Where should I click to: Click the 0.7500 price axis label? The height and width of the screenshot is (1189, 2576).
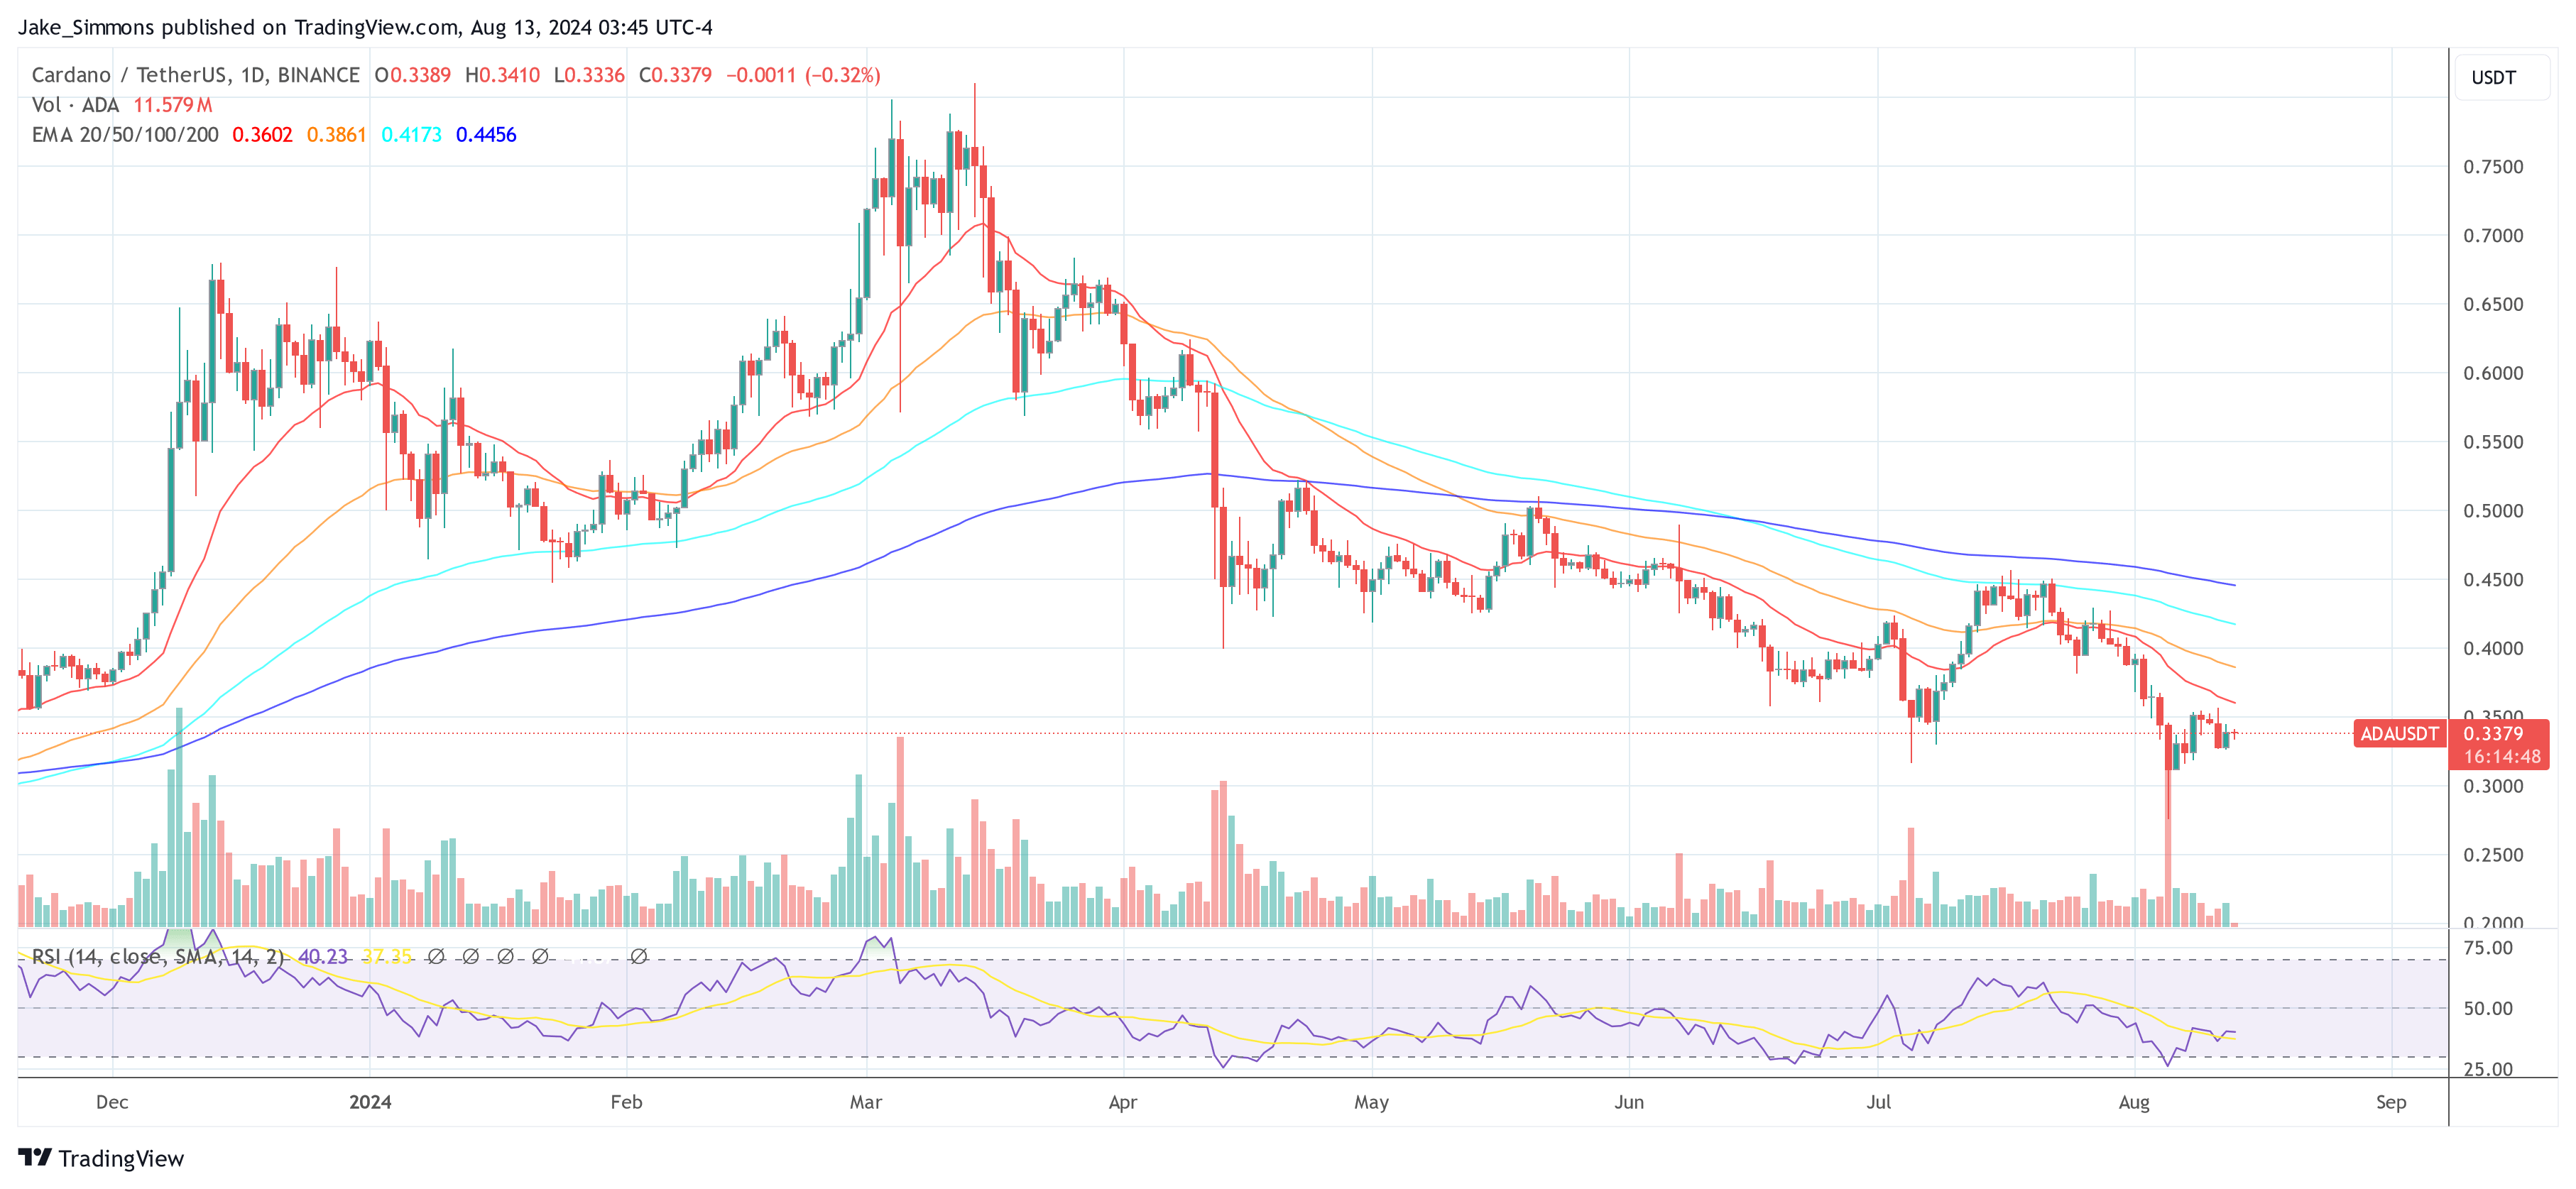click(x=2493, y=167)
